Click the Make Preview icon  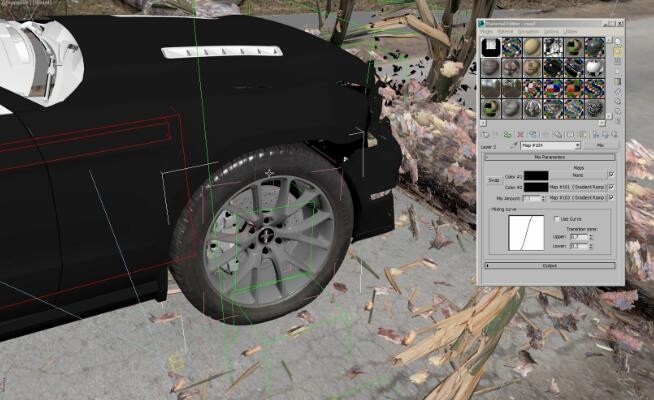click(618, 92)
